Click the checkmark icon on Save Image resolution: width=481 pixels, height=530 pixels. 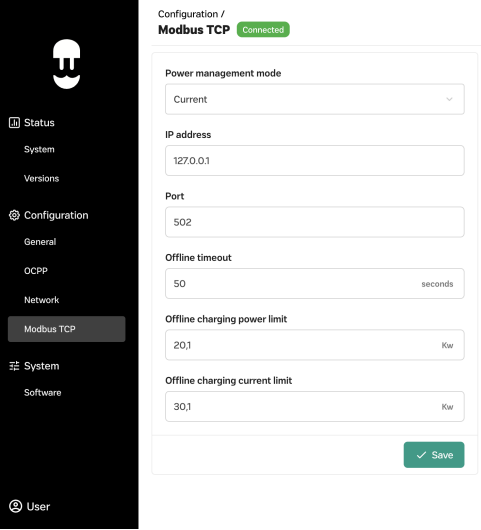coord(421,455)
